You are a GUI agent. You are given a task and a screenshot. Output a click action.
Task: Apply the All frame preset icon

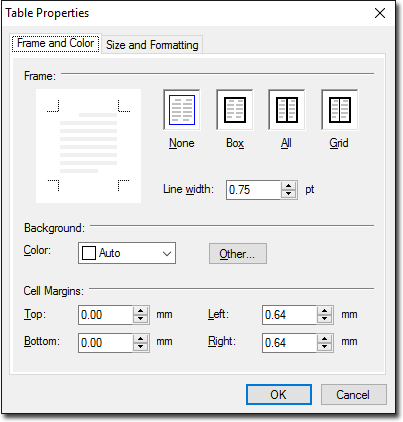click(287, 110)
